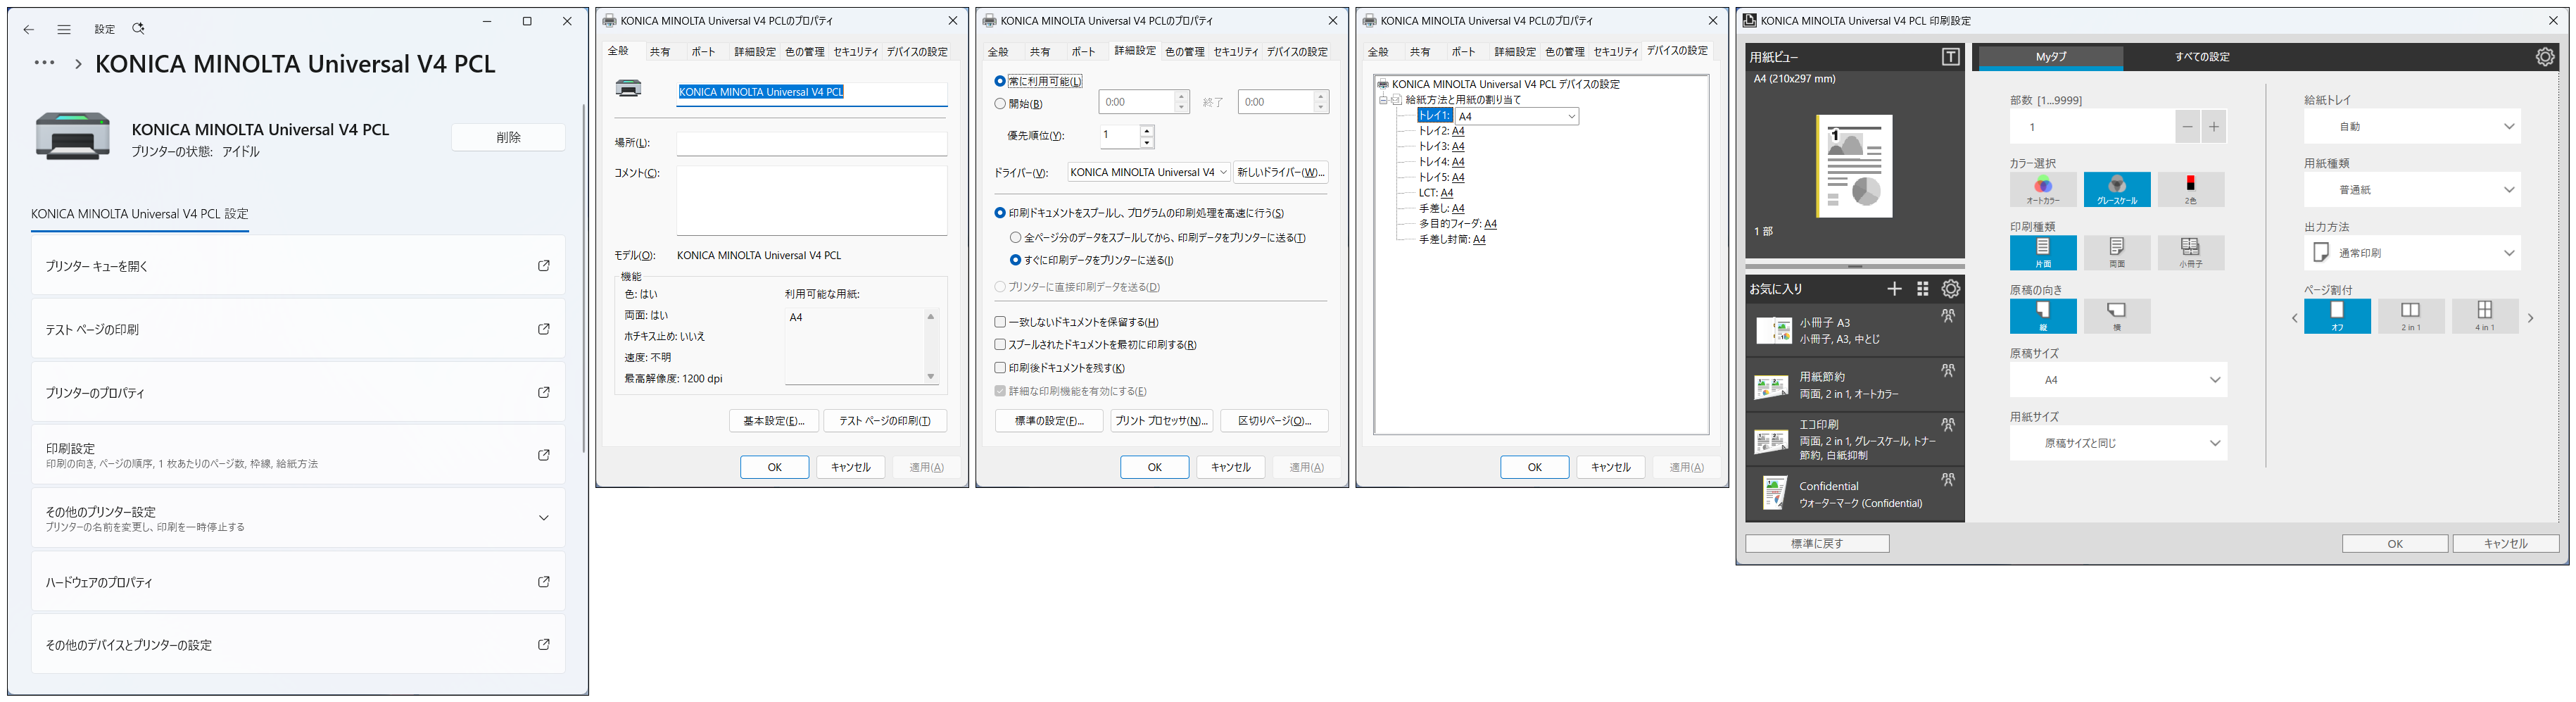Viewport: 2576px width, 702px height.
Task: Check 印刷後ドキュメントを残す option
Action: [x=1000, y=368]
